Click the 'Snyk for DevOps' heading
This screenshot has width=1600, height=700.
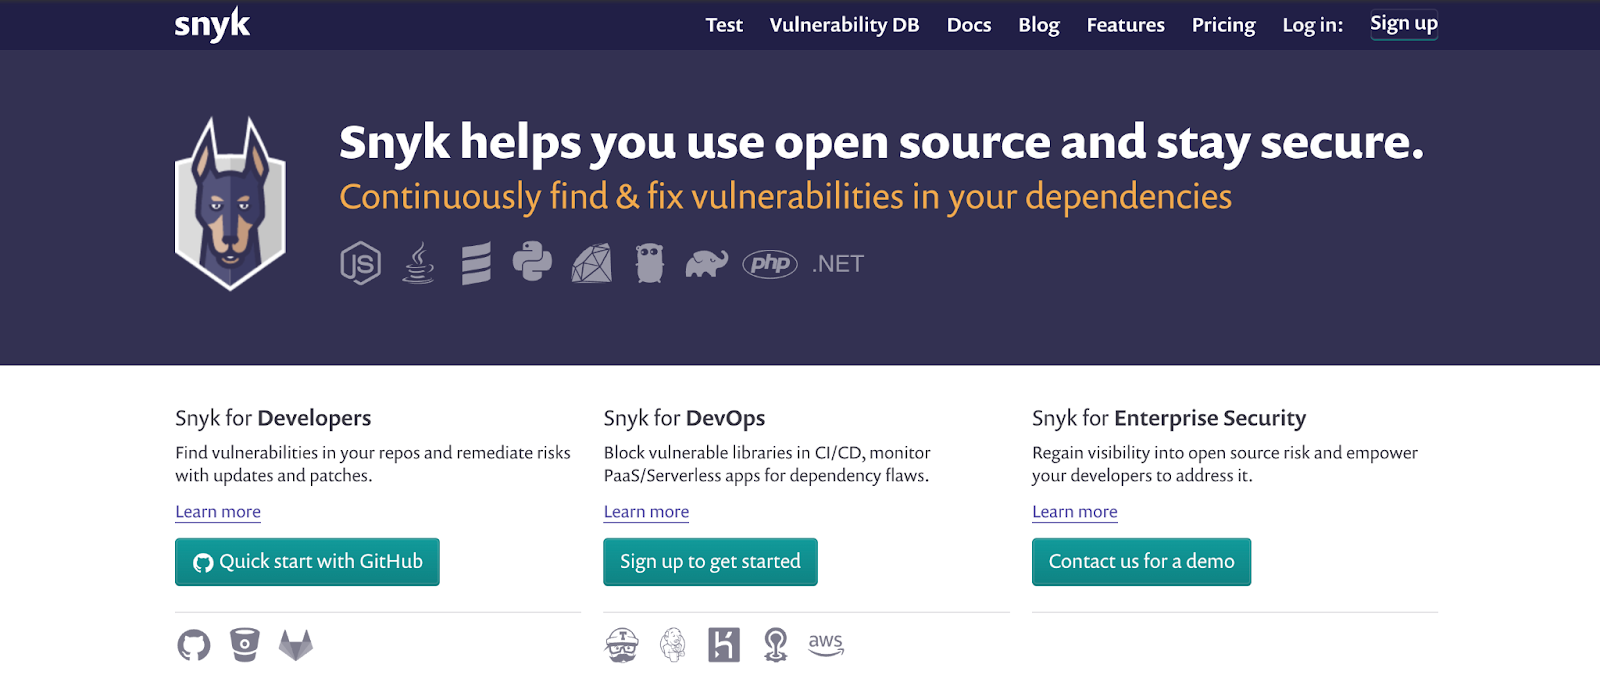coord(684,418)
